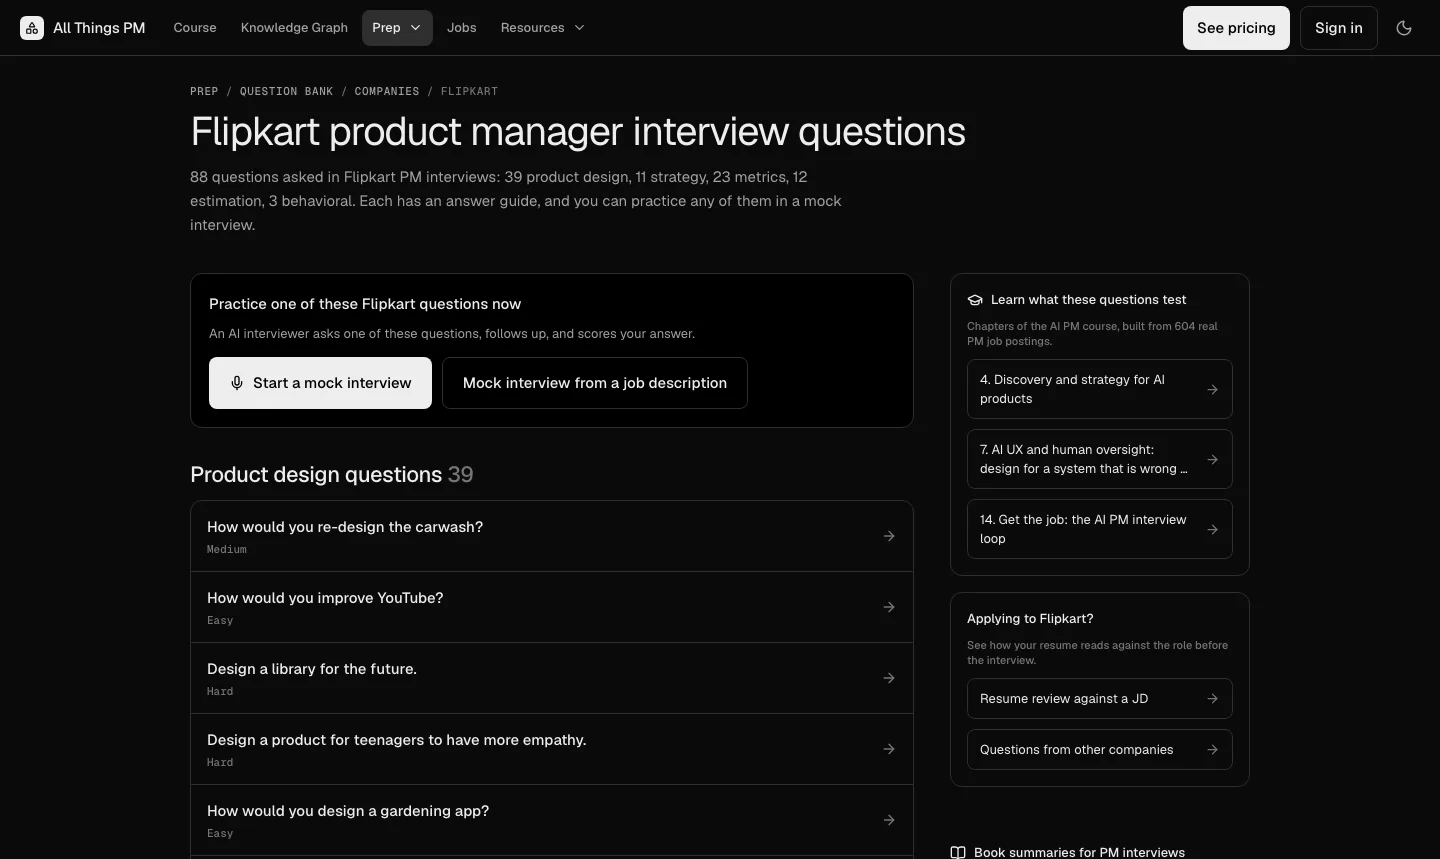Click the microphone icon on Start a mock interview

pyautogui.click(x=237, y=383)
